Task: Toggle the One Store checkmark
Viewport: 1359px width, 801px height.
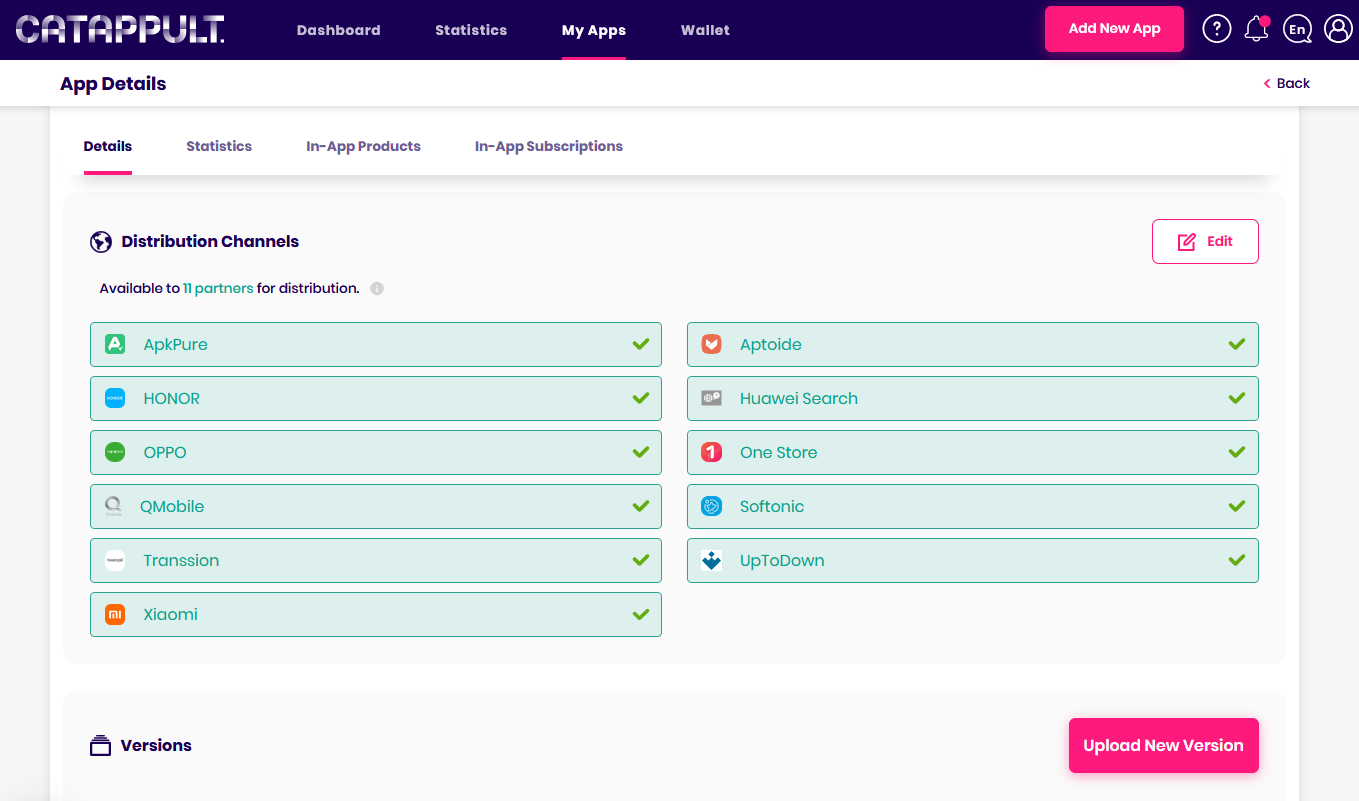Action: (1237, 452)
